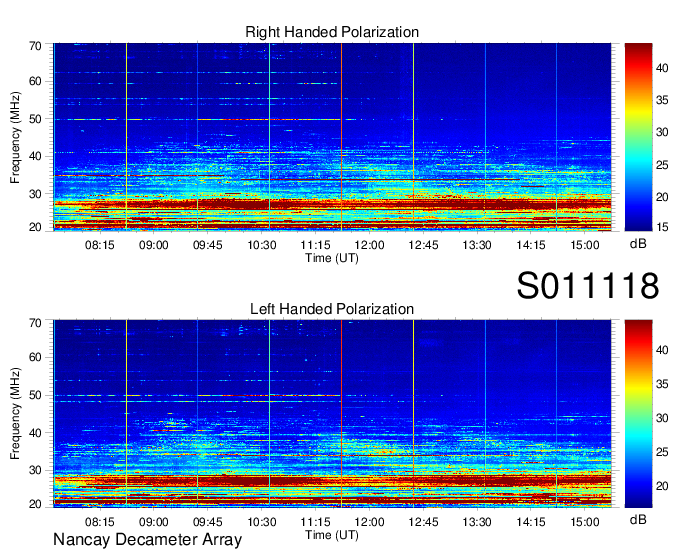Click the 14:15 tick label in bottom plot
Screen dimensions: 680x552
pyautogui.click(x=530, y=522)
